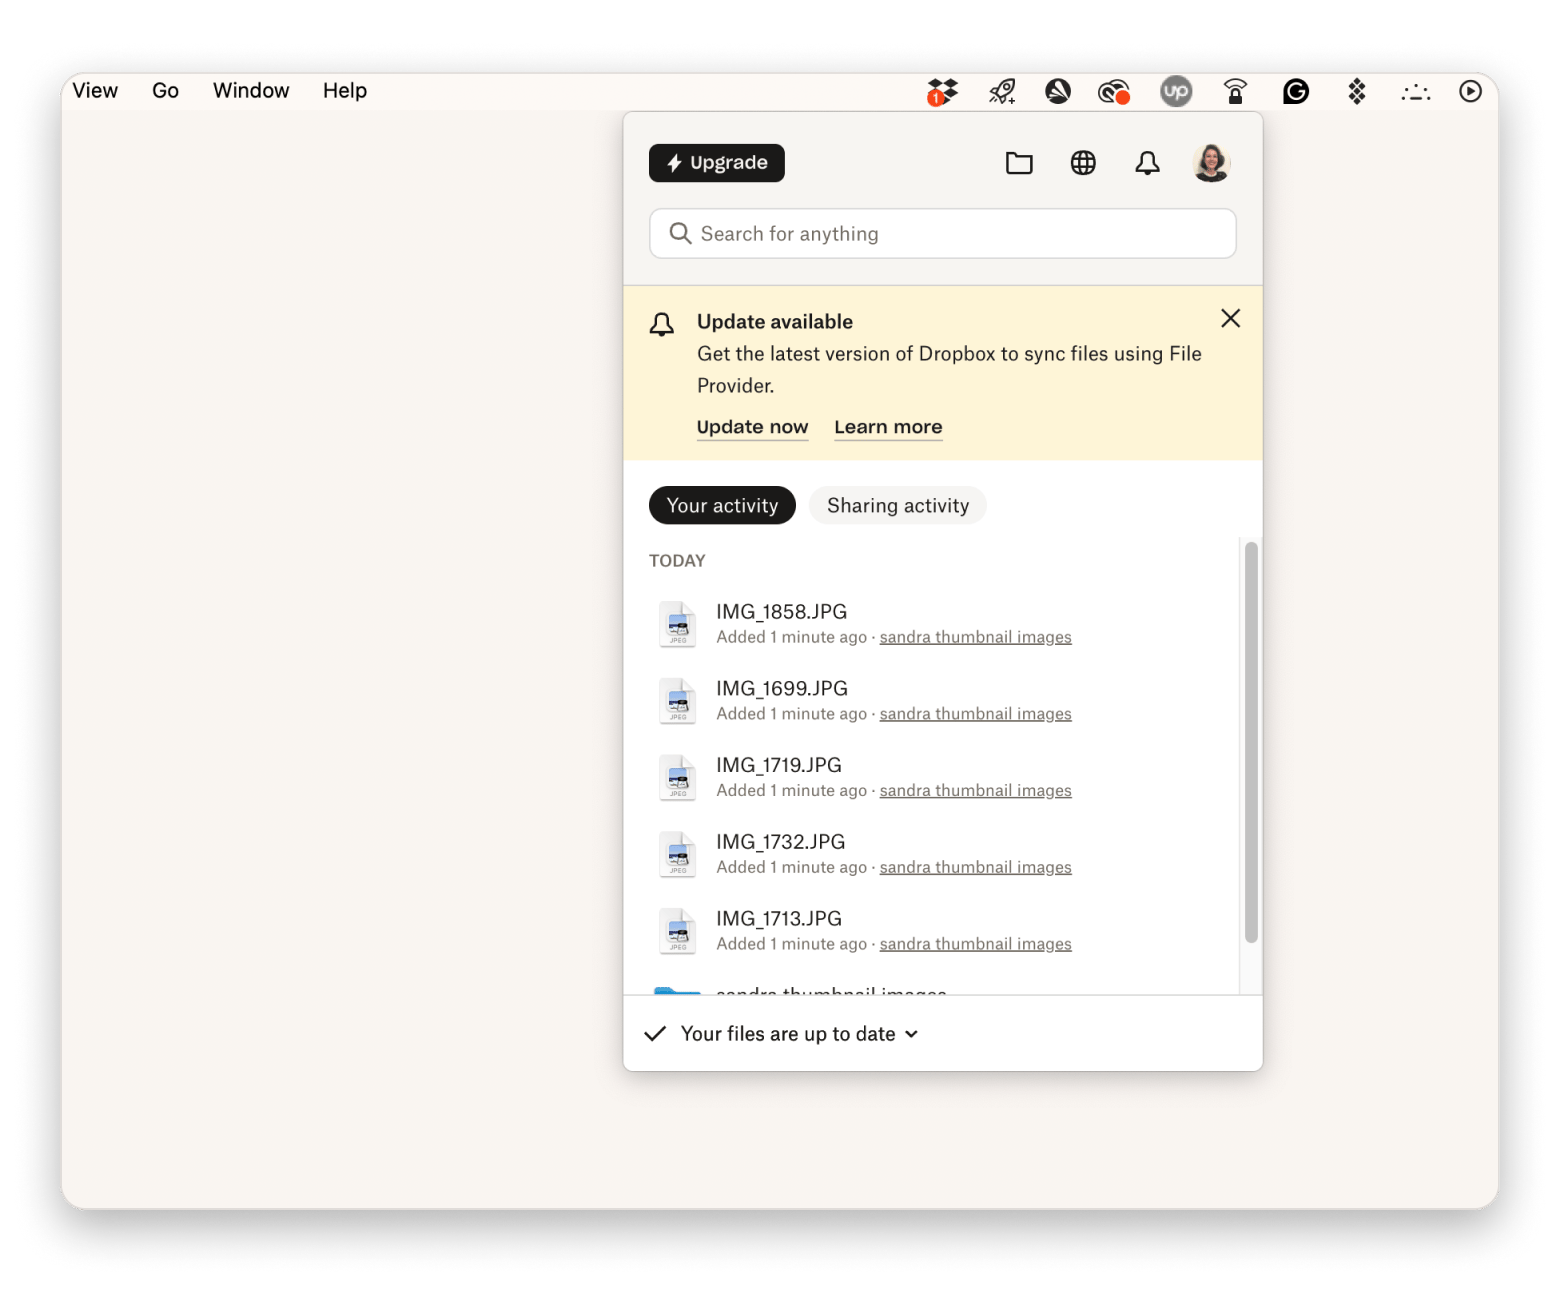Click the Upgrade button
Image resolution: width=1560 pixels, height=1290 pixels.
coord(717,163)
